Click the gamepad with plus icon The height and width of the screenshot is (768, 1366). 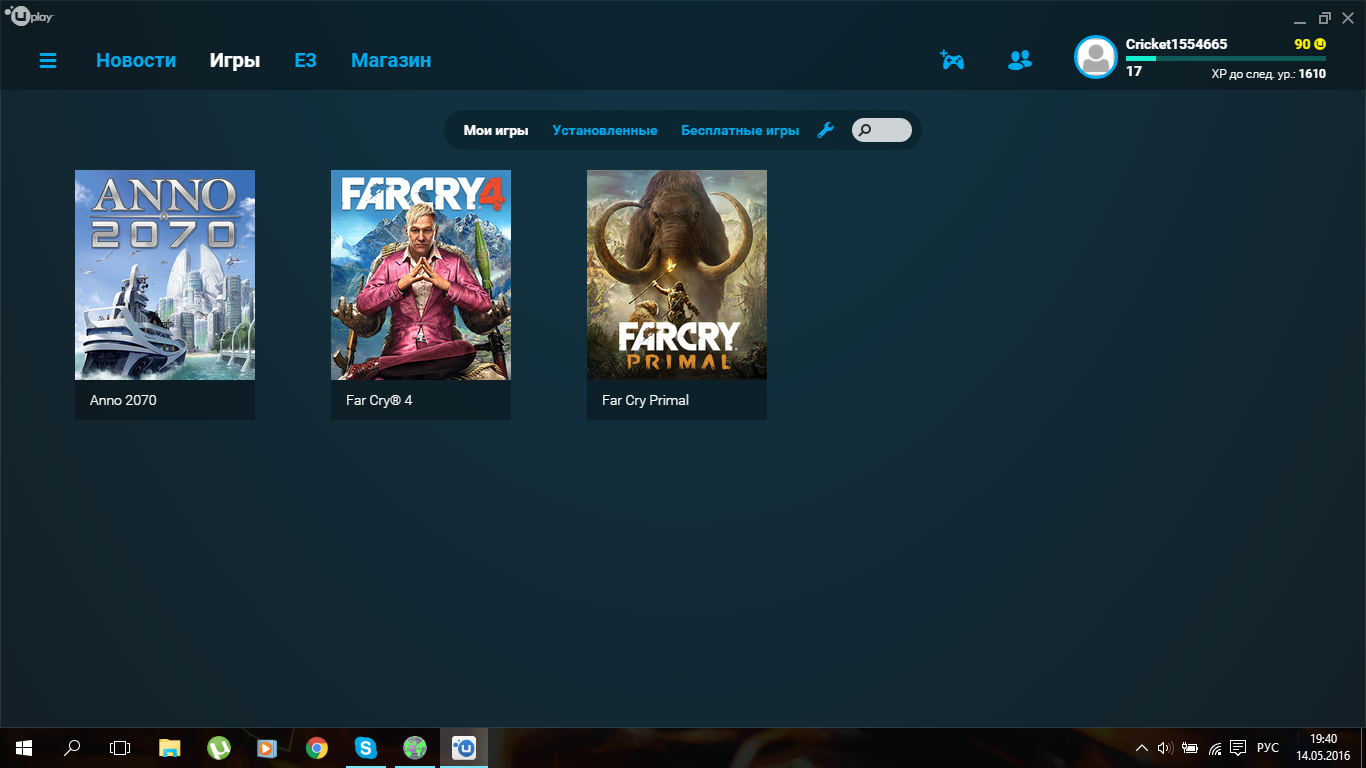pyautogui.click(x=952, y=60)
